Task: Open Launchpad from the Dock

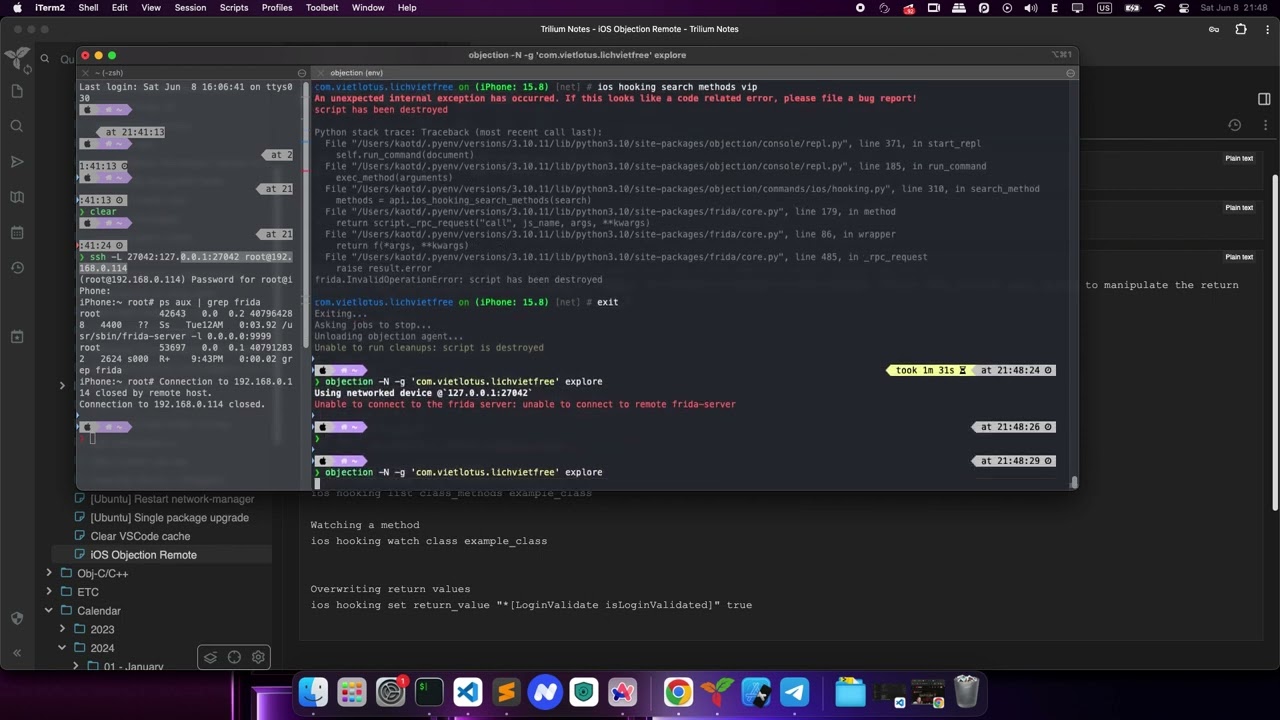Action: pos(352,692)
